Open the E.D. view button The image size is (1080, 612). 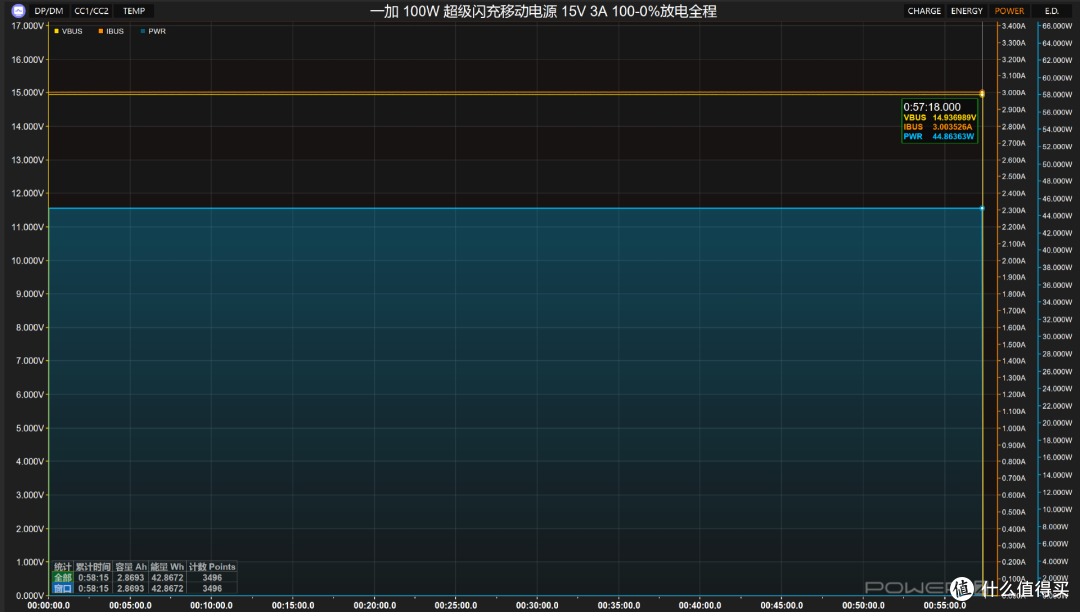point(1051,11)
